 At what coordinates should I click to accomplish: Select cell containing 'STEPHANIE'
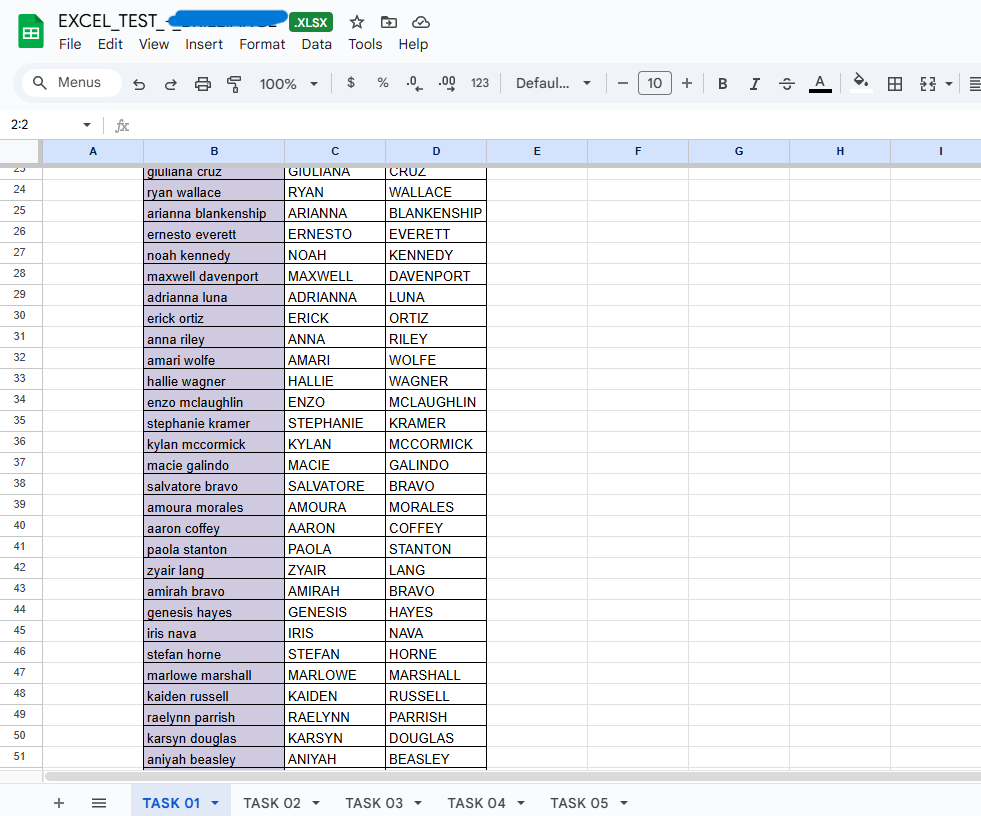335,423
